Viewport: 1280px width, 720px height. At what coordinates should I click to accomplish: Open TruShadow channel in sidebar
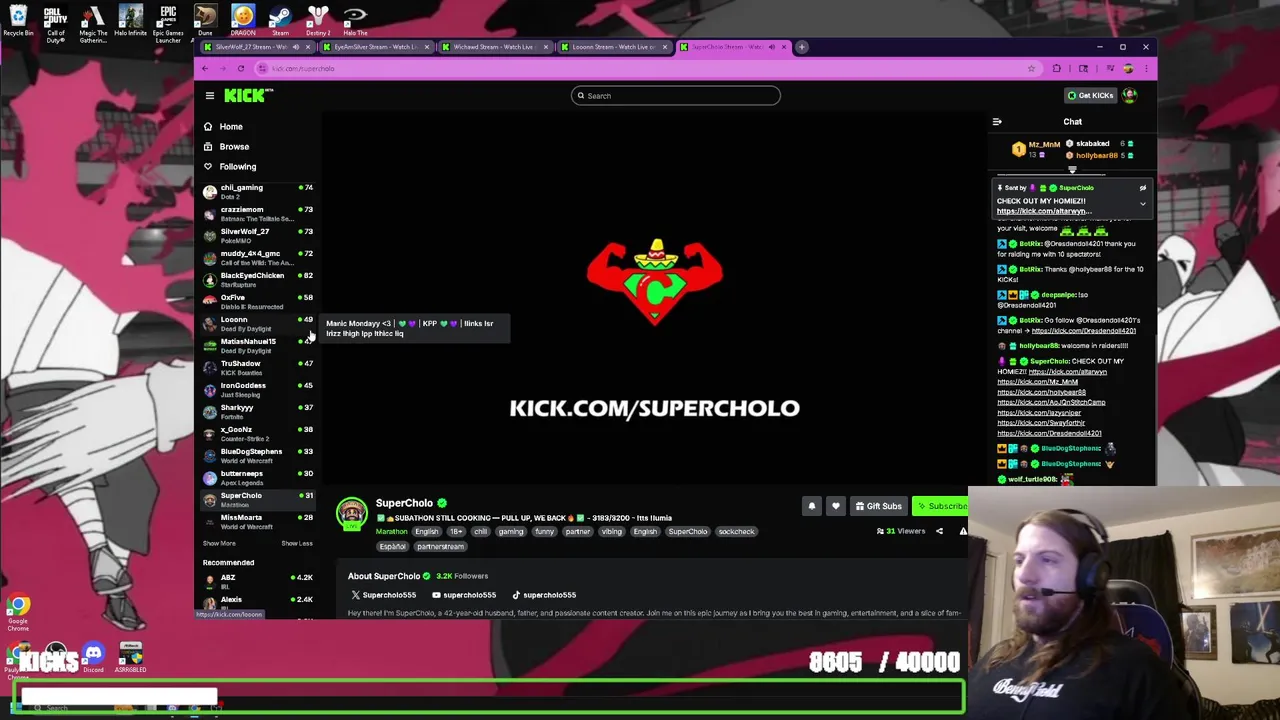(x=258, y=367)
